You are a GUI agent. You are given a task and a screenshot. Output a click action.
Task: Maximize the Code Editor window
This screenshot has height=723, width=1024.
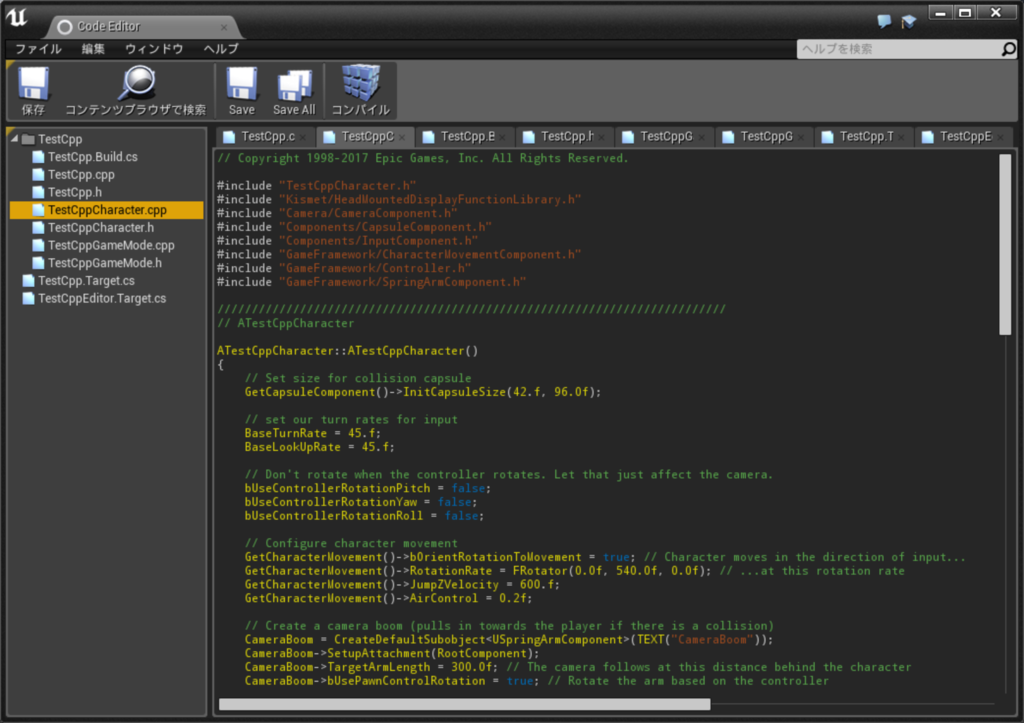click(965, 13)
